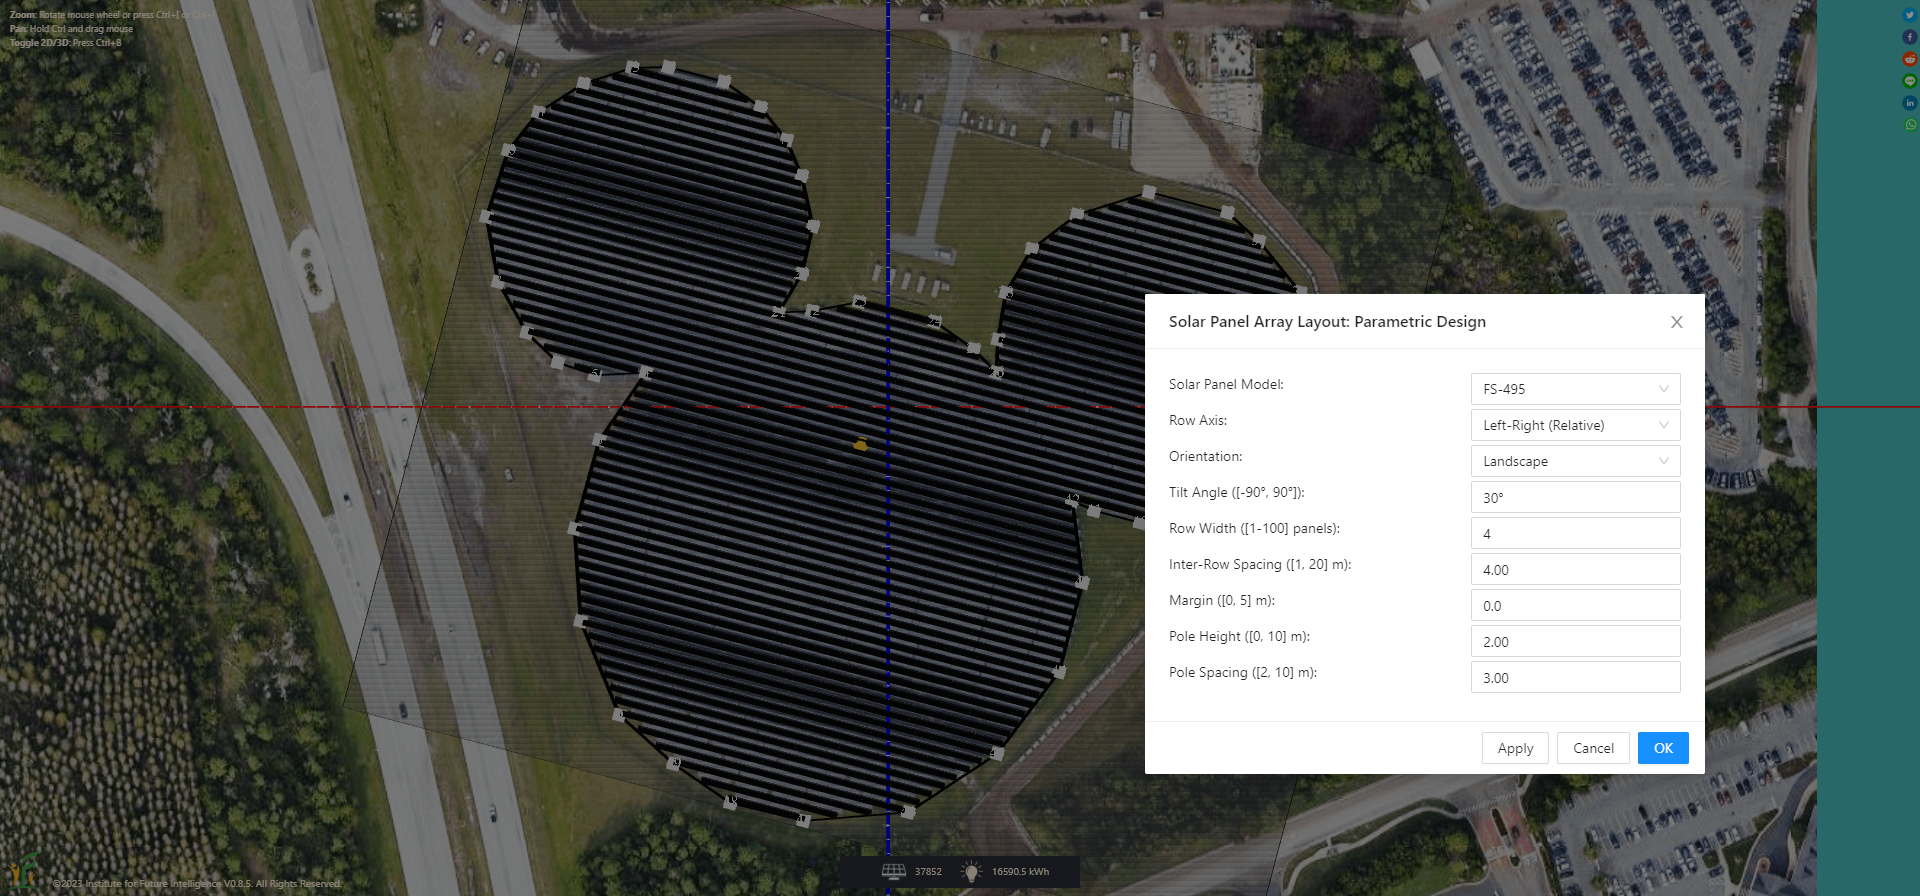Click the light bulb energy icon

[x=969, y=872]
